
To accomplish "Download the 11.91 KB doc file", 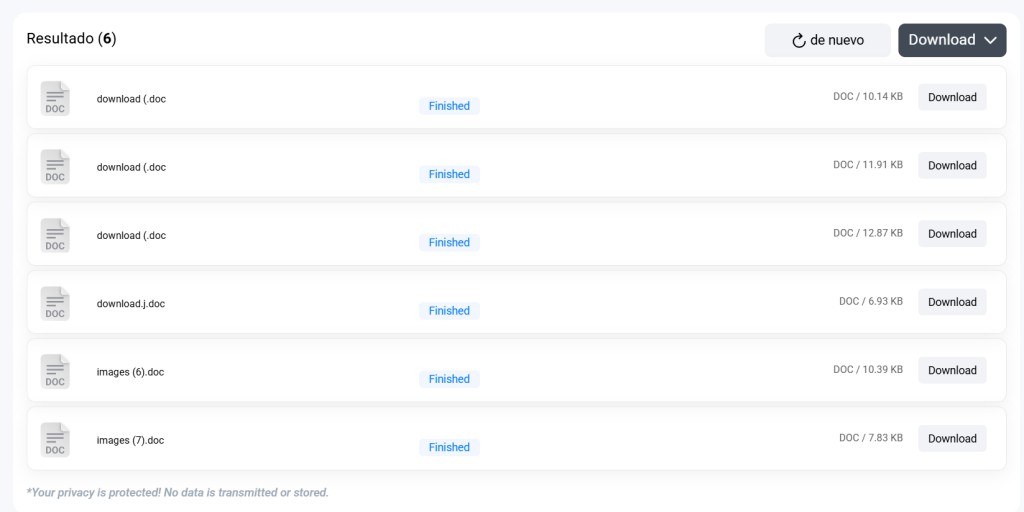I will click(952, 165).
